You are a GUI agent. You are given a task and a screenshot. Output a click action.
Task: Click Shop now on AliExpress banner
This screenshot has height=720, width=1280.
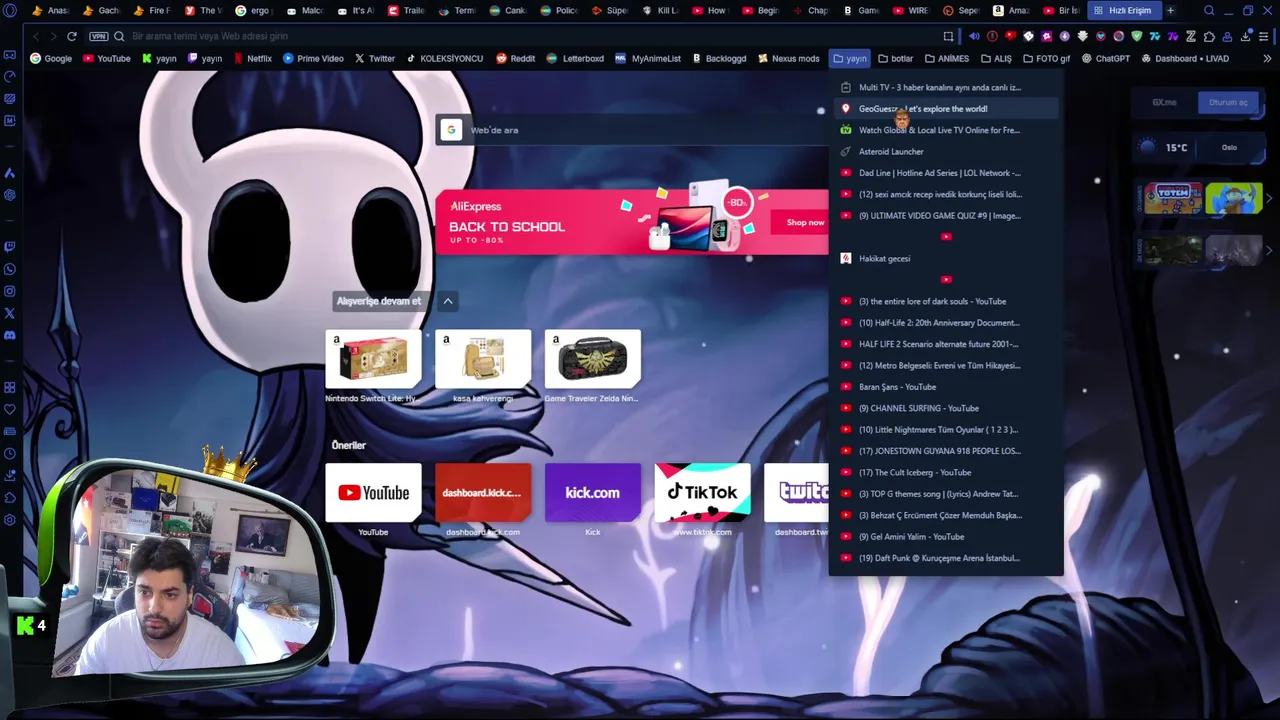pos(805,222)
